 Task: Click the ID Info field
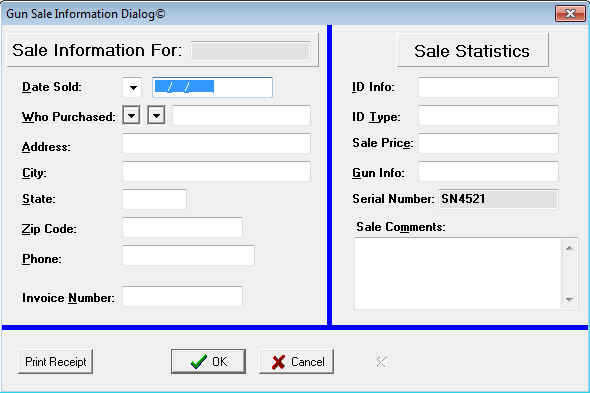[x=488, y=87]
